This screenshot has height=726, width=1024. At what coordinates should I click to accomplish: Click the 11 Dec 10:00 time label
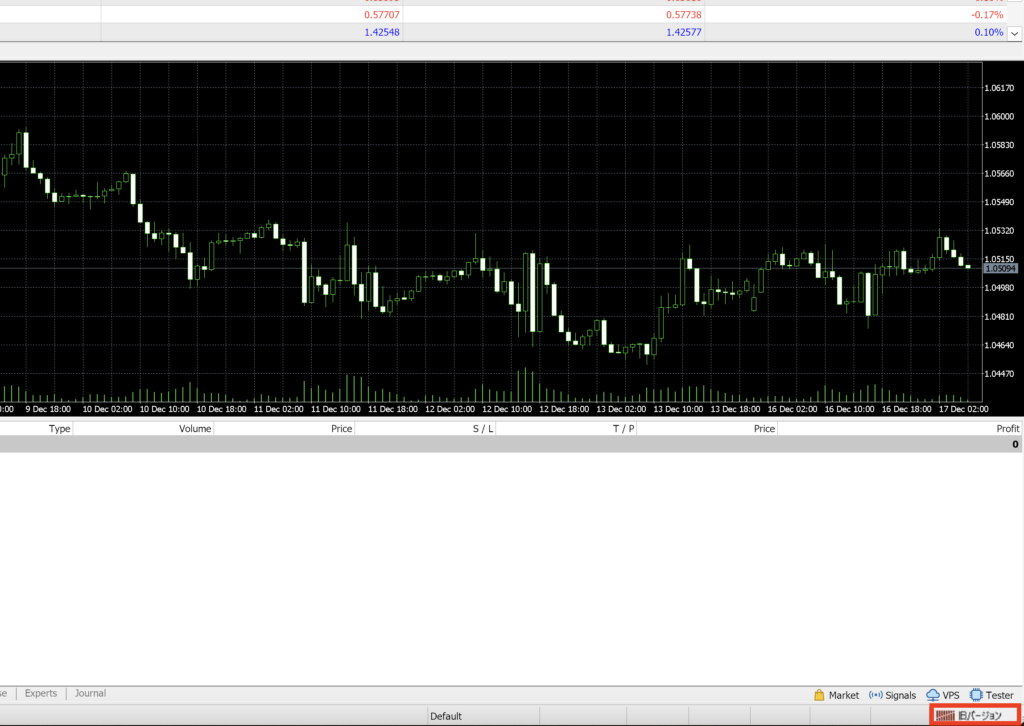point(336,409)
